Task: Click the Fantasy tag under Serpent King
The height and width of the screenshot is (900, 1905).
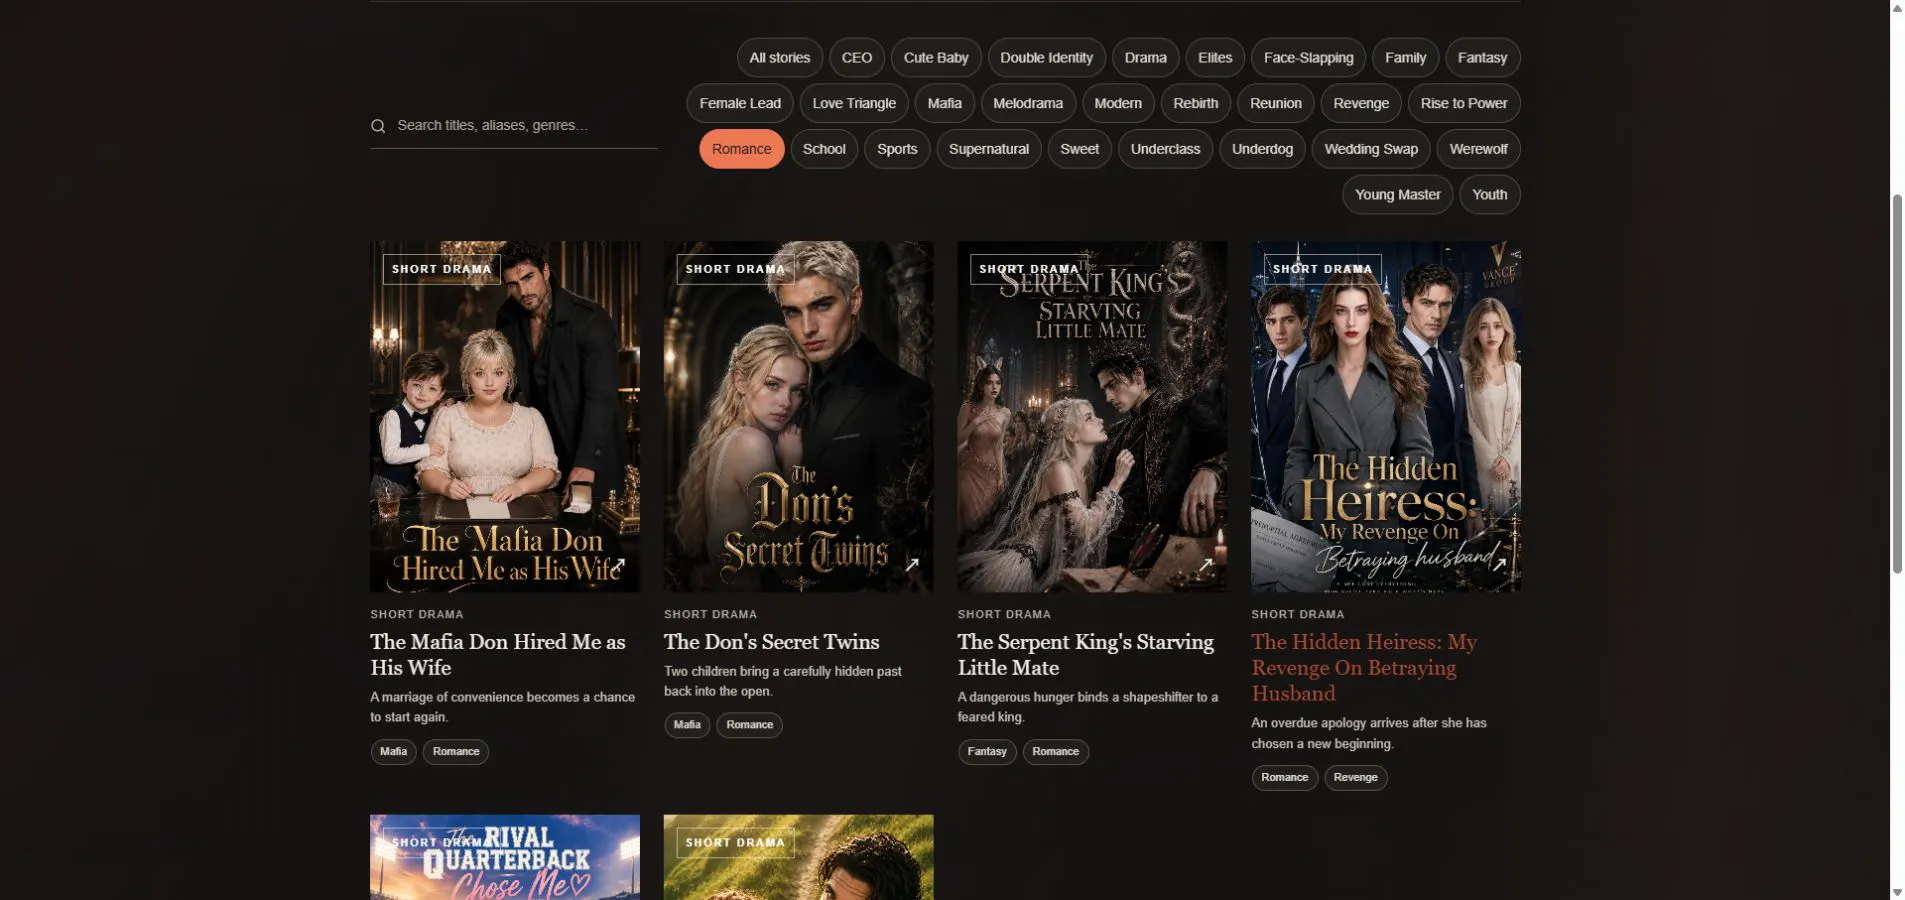Action: click(987, 752)
